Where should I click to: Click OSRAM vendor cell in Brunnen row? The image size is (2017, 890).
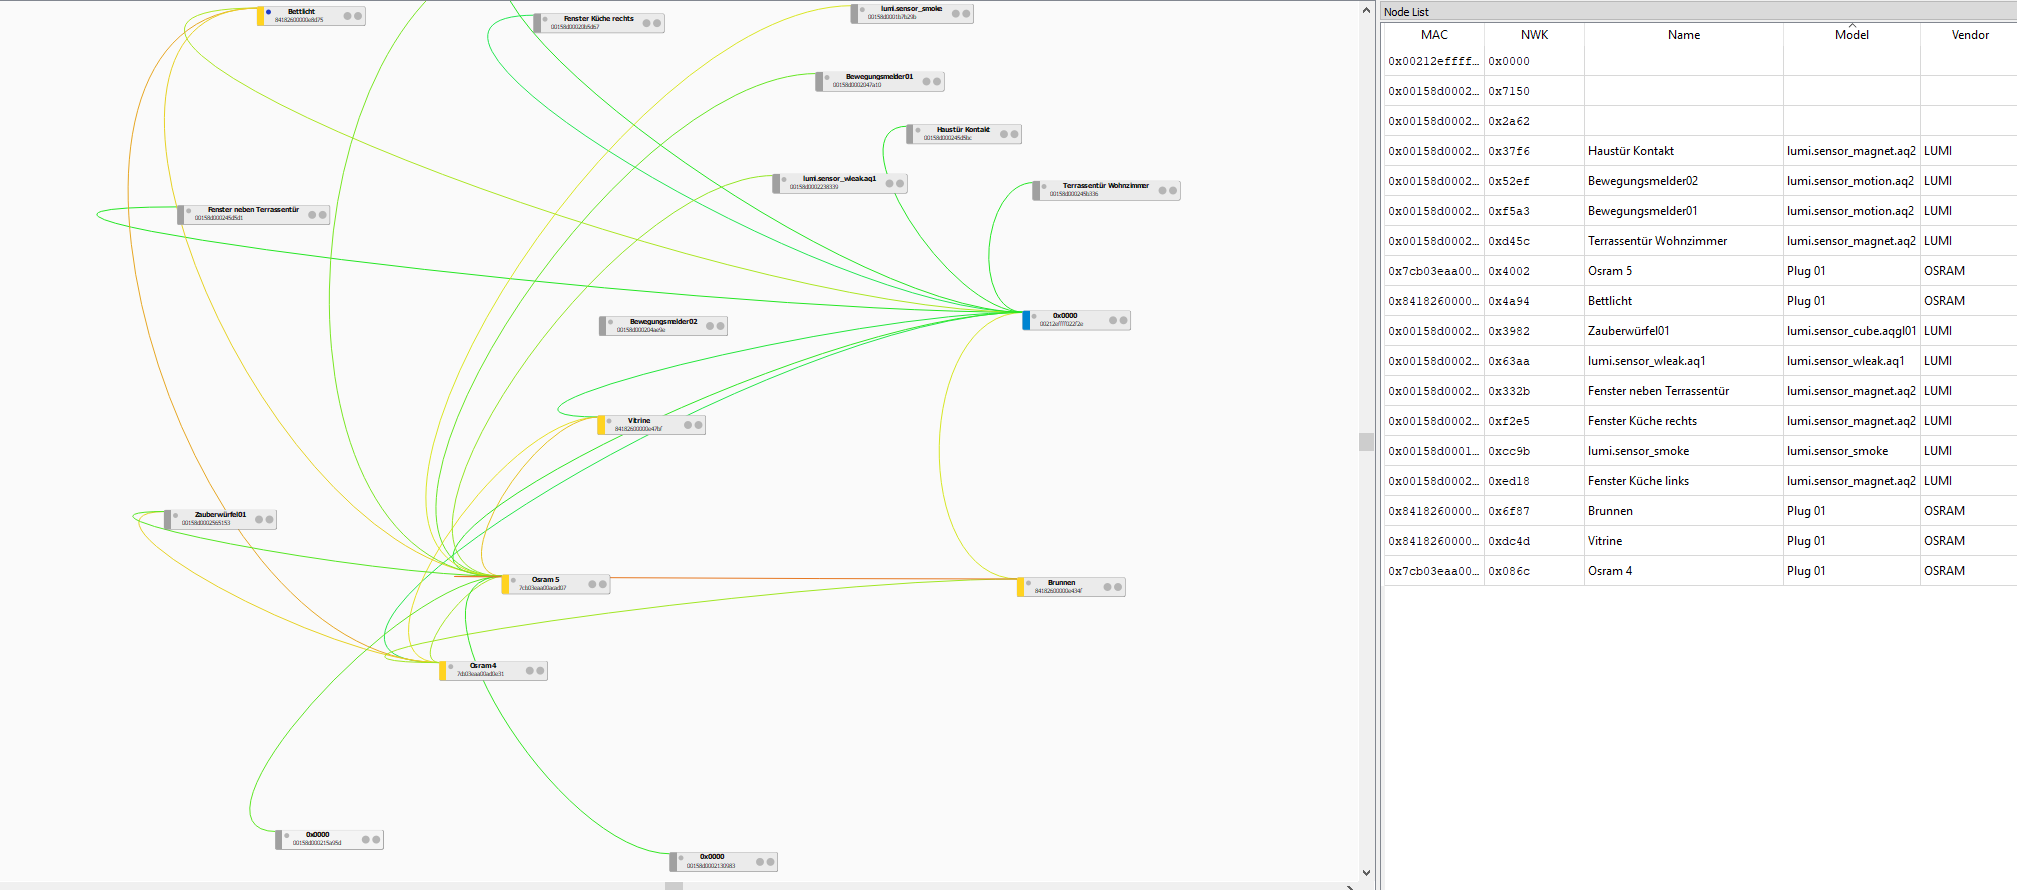tap(1969, 511)
